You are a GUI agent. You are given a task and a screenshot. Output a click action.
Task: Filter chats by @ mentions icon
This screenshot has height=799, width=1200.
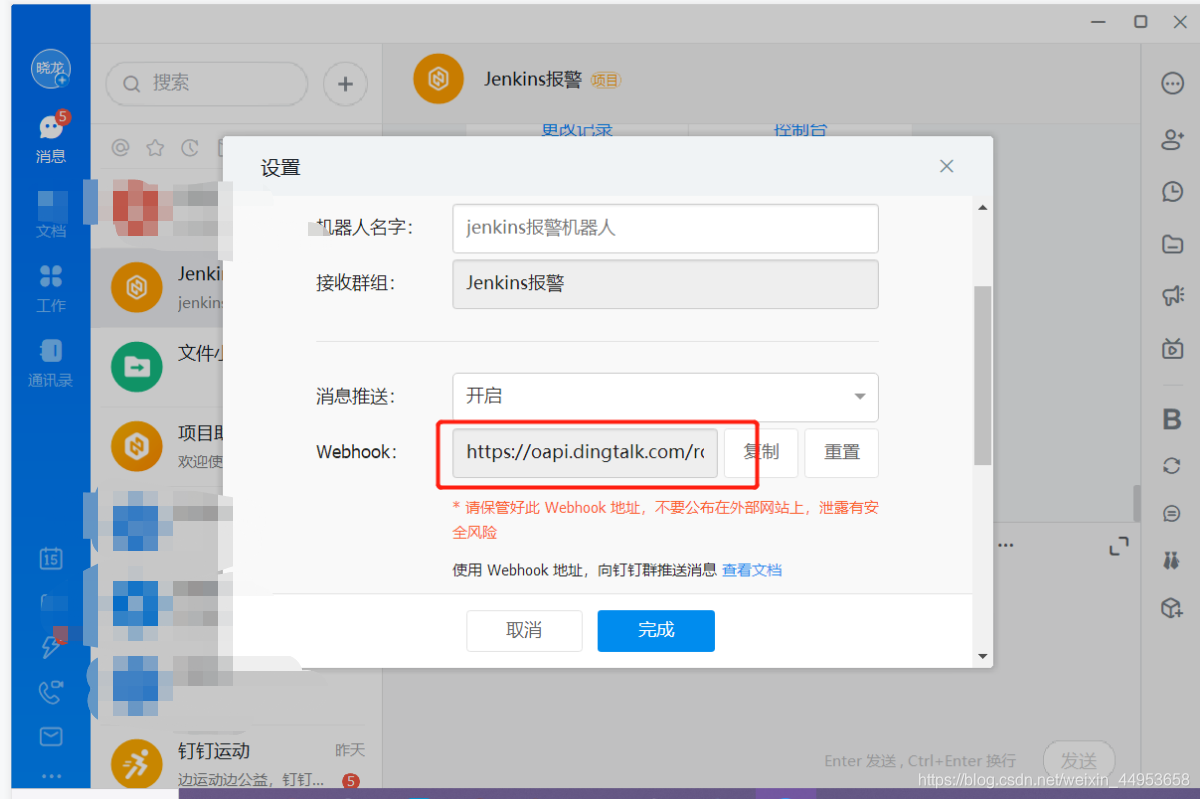(120, 148)
